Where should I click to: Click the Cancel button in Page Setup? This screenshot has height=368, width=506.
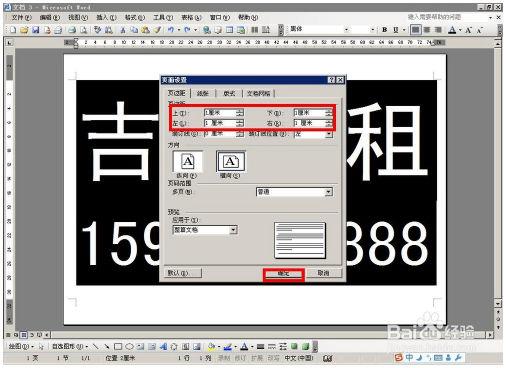(x=323, y=273)
